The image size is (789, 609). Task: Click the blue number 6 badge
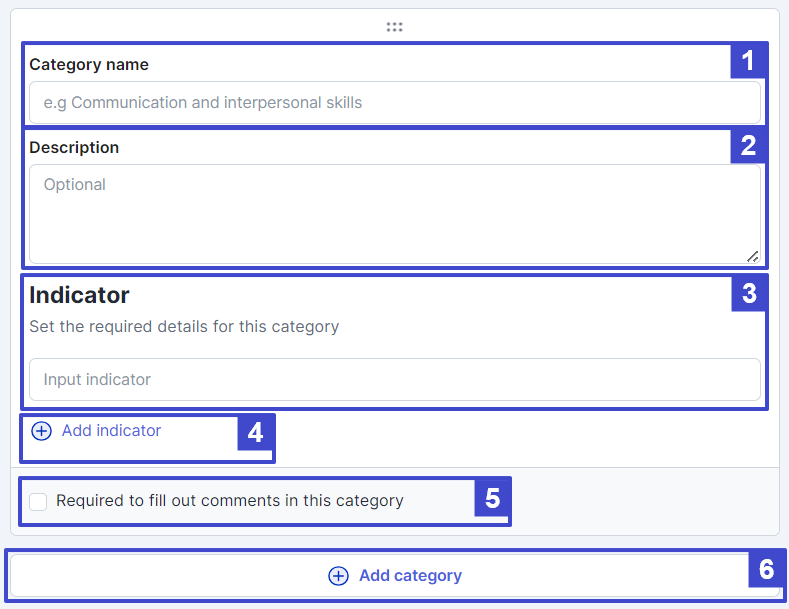[x=766, y=569]
